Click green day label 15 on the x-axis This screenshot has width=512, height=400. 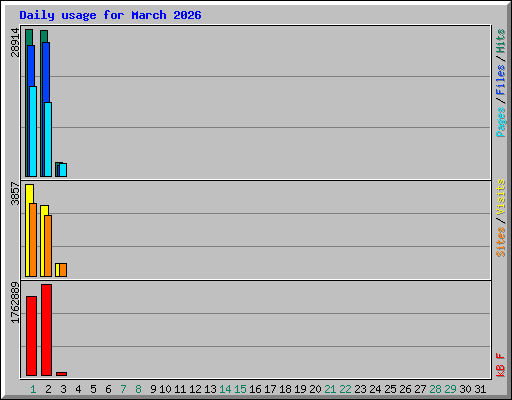tap(240, 389)
